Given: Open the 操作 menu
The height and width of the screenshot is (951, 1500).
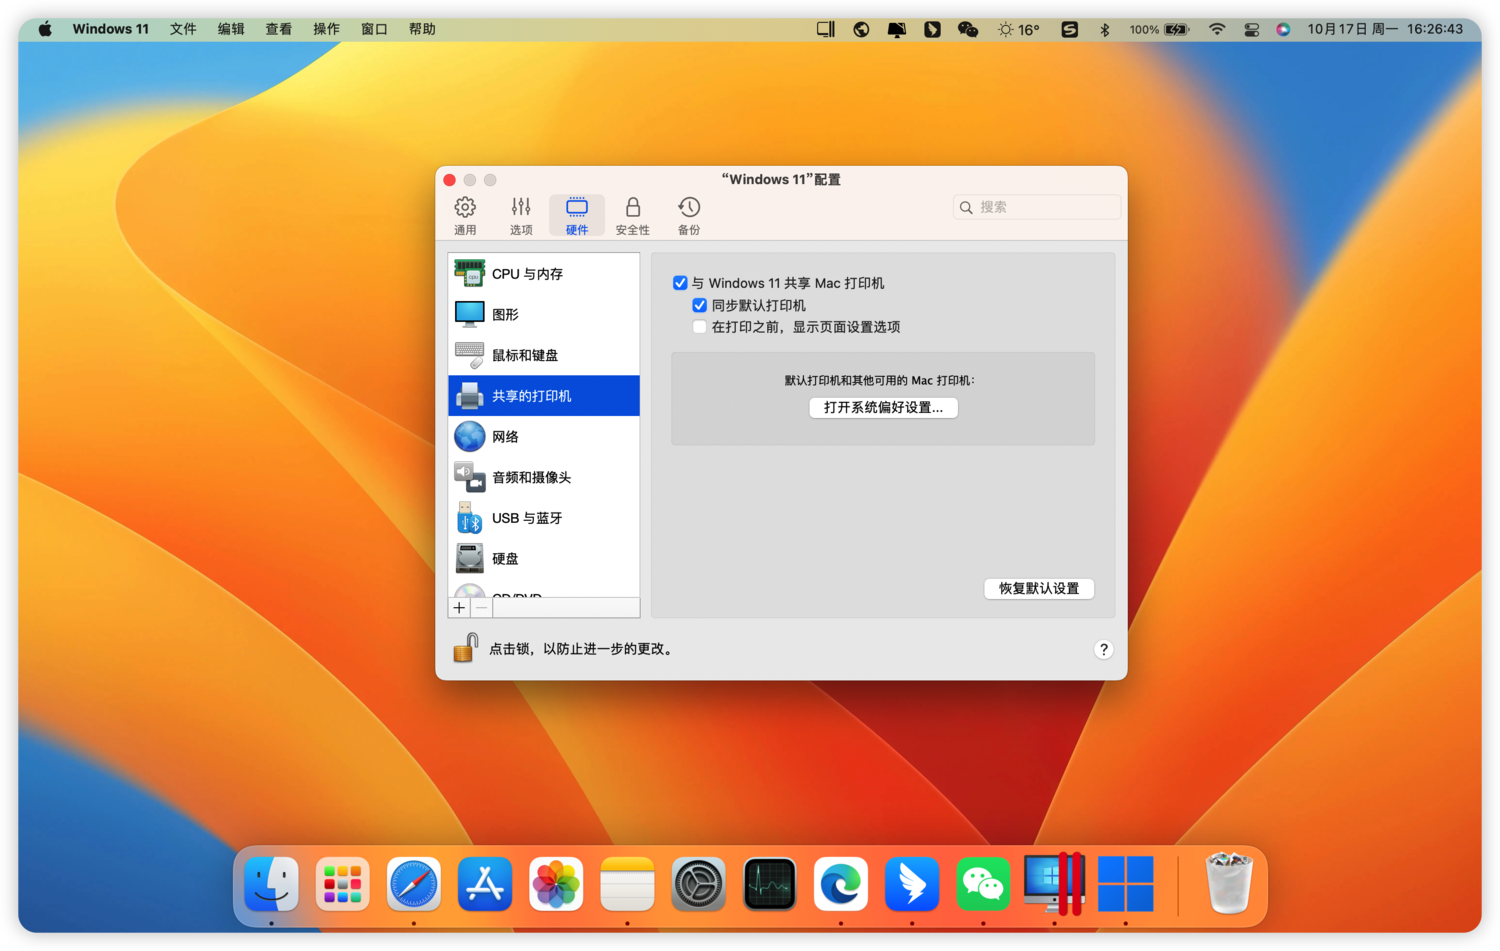Looking at the screenshot, I should (326, 29).
